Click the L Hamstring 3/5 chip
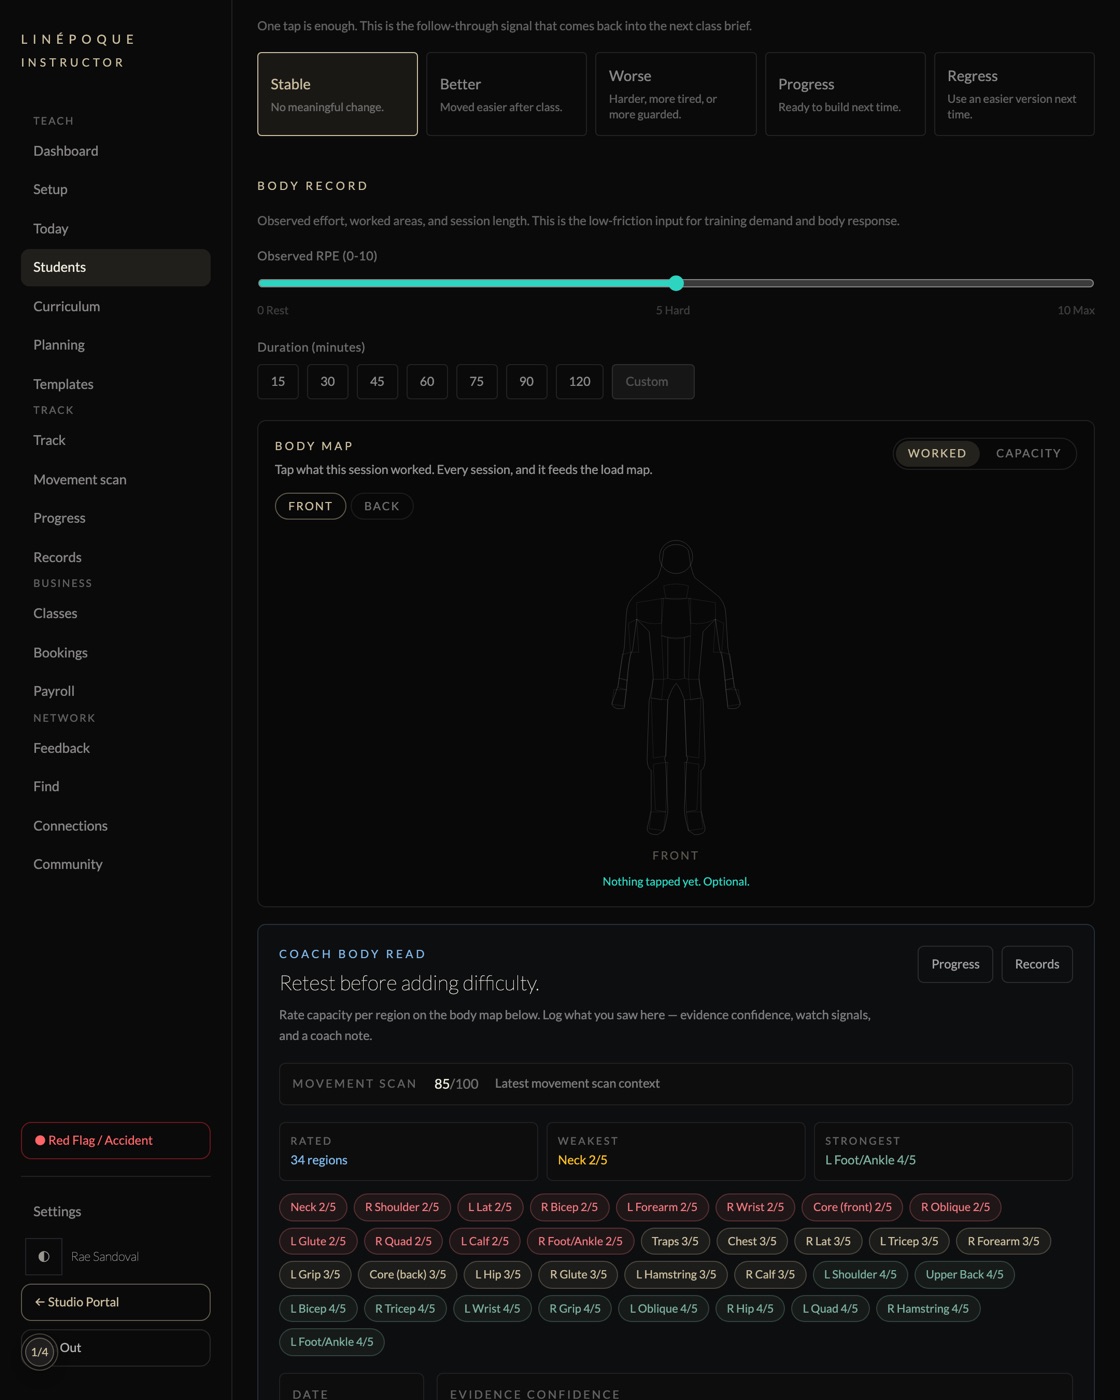This screenshot has width=1120, height=1400. (x=676, y=1274)
